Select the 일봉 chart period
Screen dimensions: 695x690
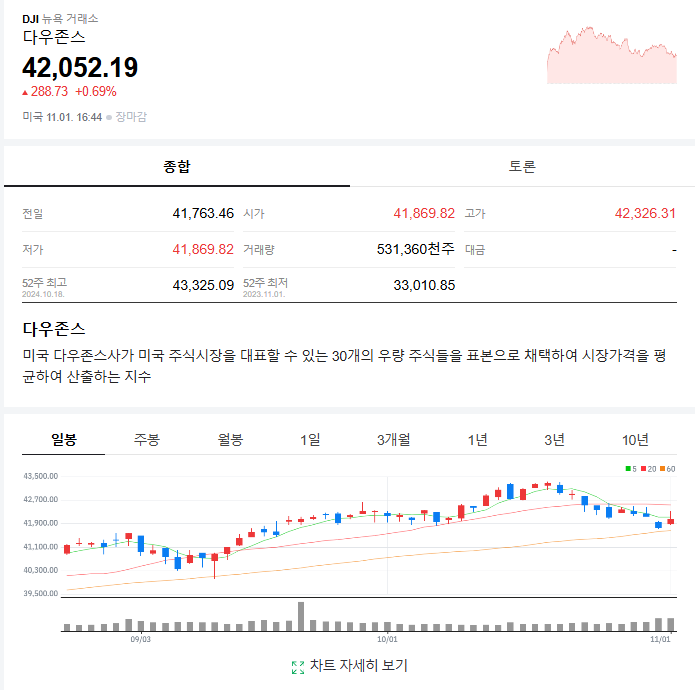pos(64,440)
